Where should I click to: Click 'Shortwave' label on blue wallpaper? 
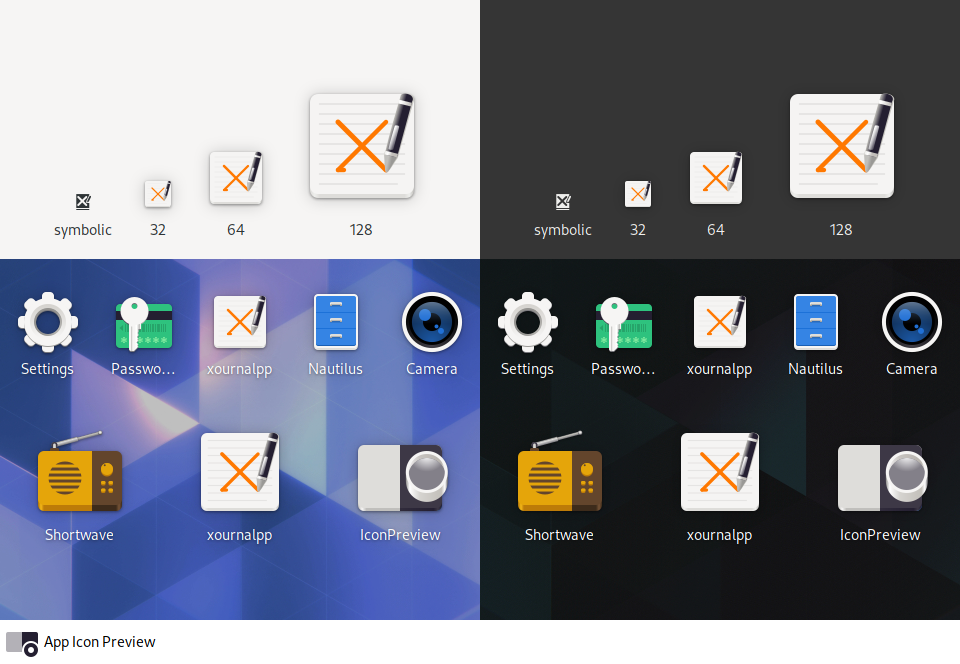point(79,535)
